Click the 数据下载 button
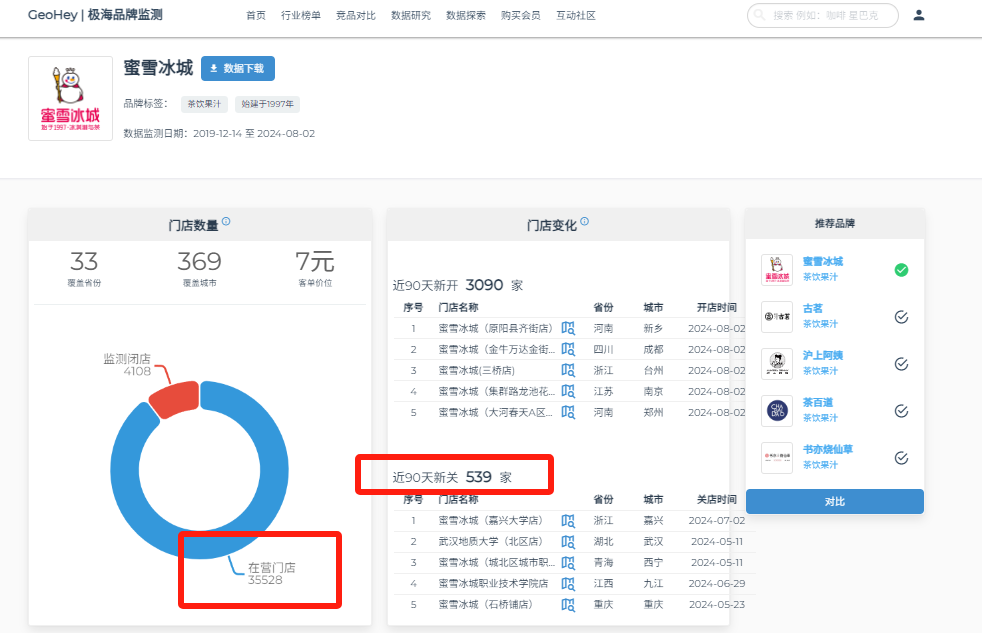This screenshot has height=633, width=982. (238, 68)
